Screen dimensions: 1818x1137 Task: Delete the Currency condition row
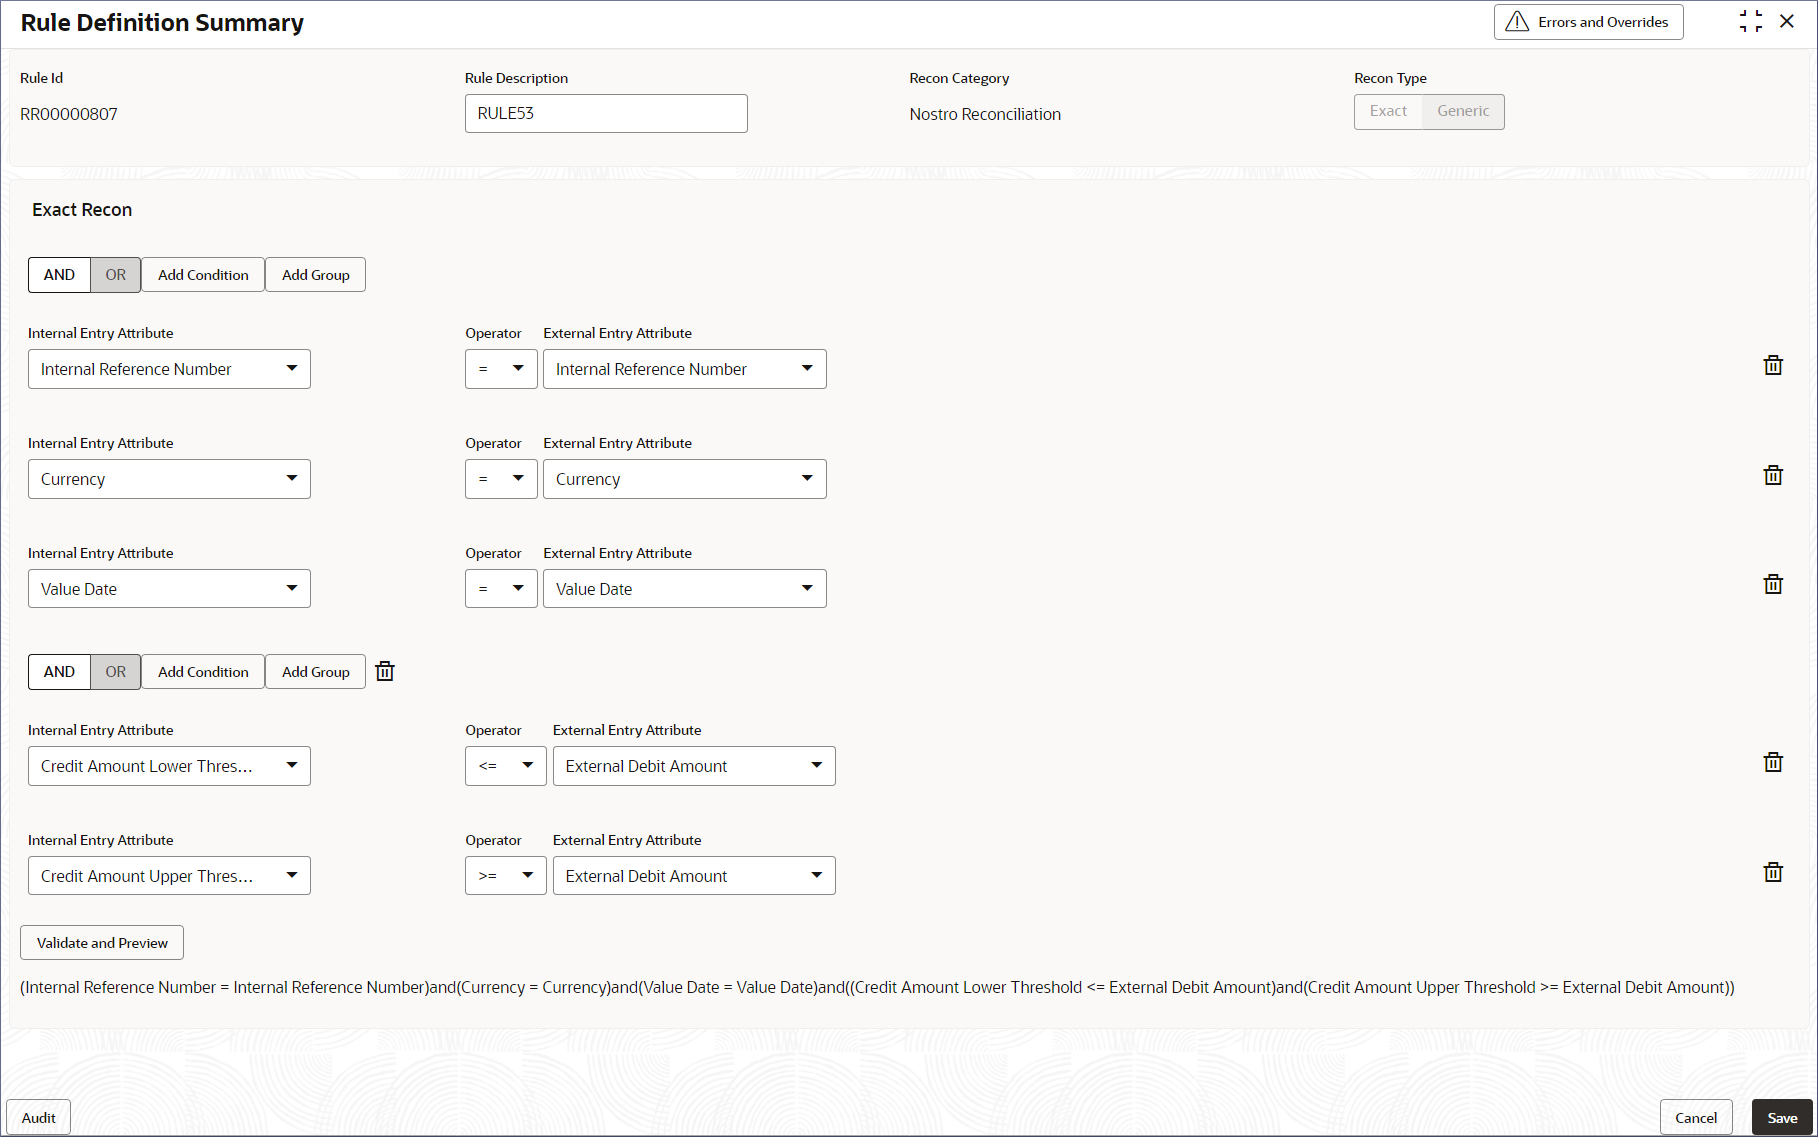[x=1773, y=475]
